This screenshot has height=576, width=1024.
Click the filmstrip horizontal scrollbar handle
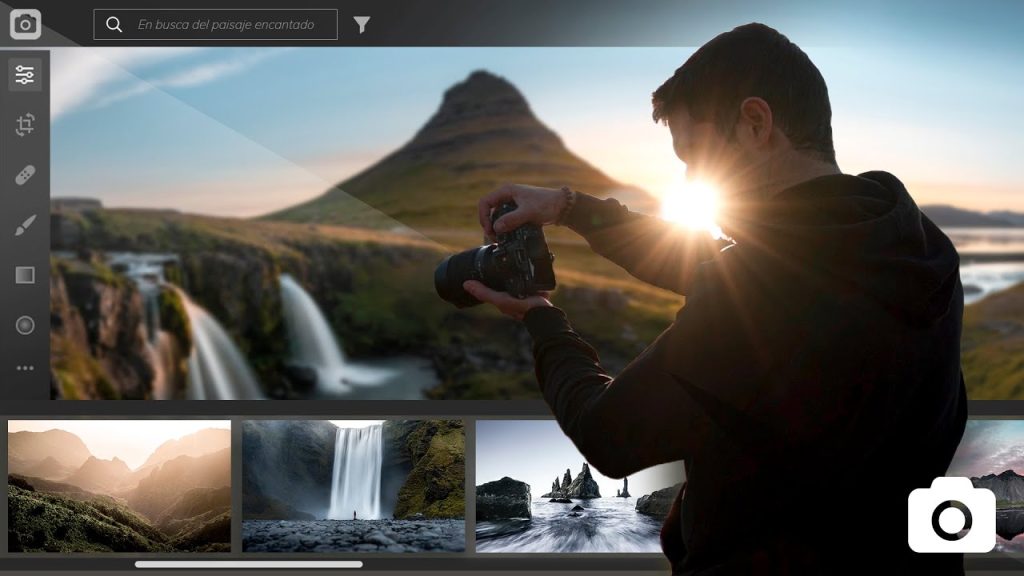tap(249, 564)
